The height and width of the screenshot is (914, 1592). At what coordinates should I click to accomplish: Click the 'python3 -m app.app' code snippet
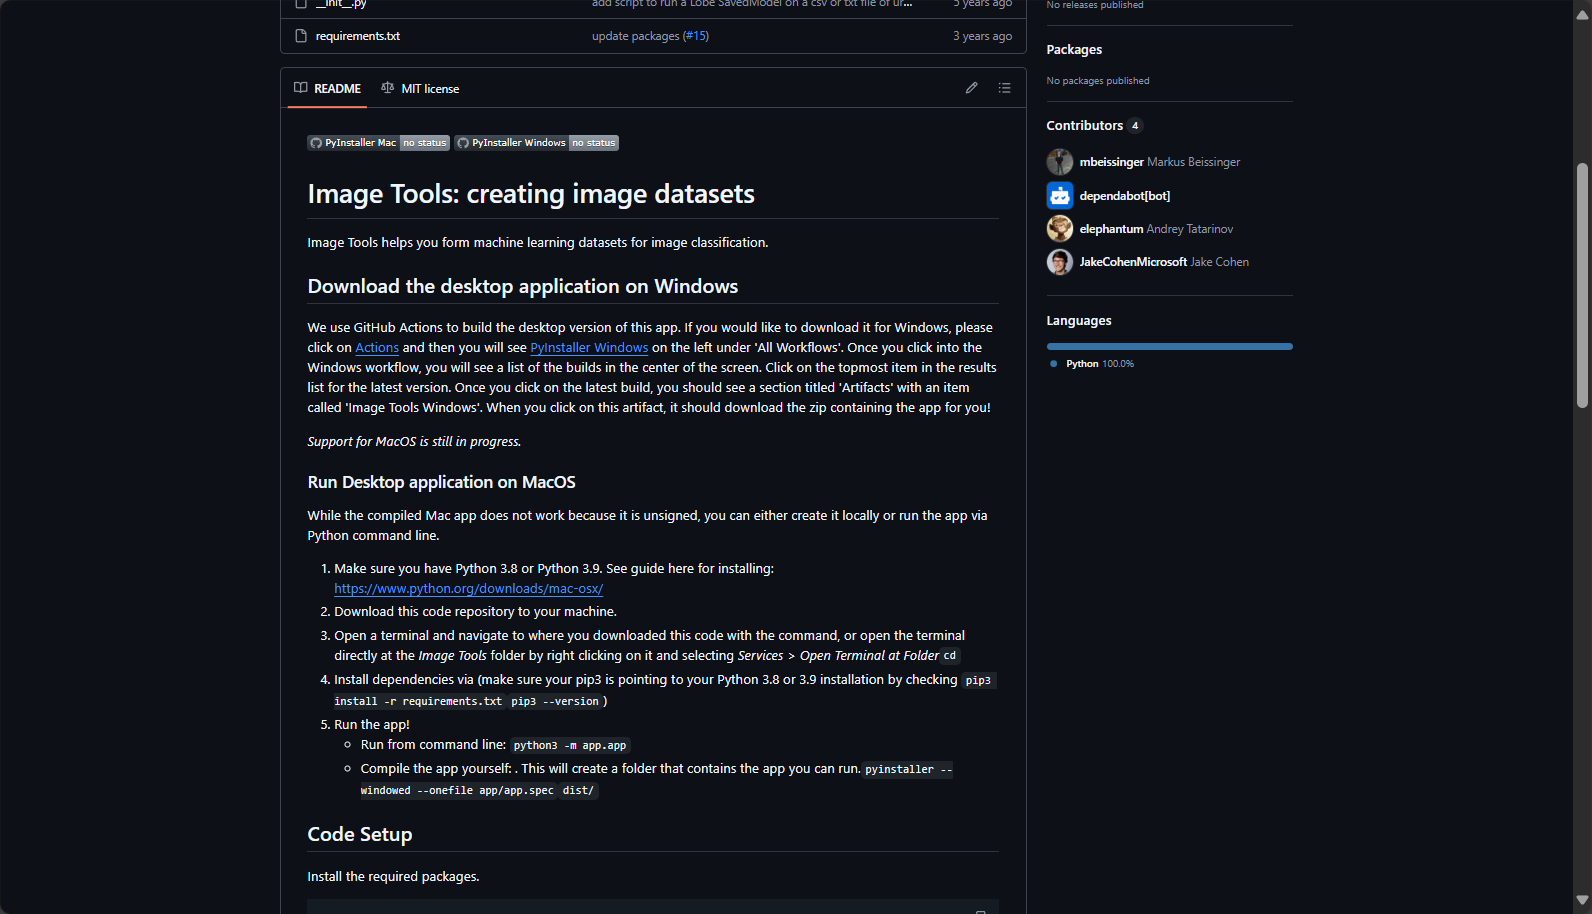click(570, 746)
